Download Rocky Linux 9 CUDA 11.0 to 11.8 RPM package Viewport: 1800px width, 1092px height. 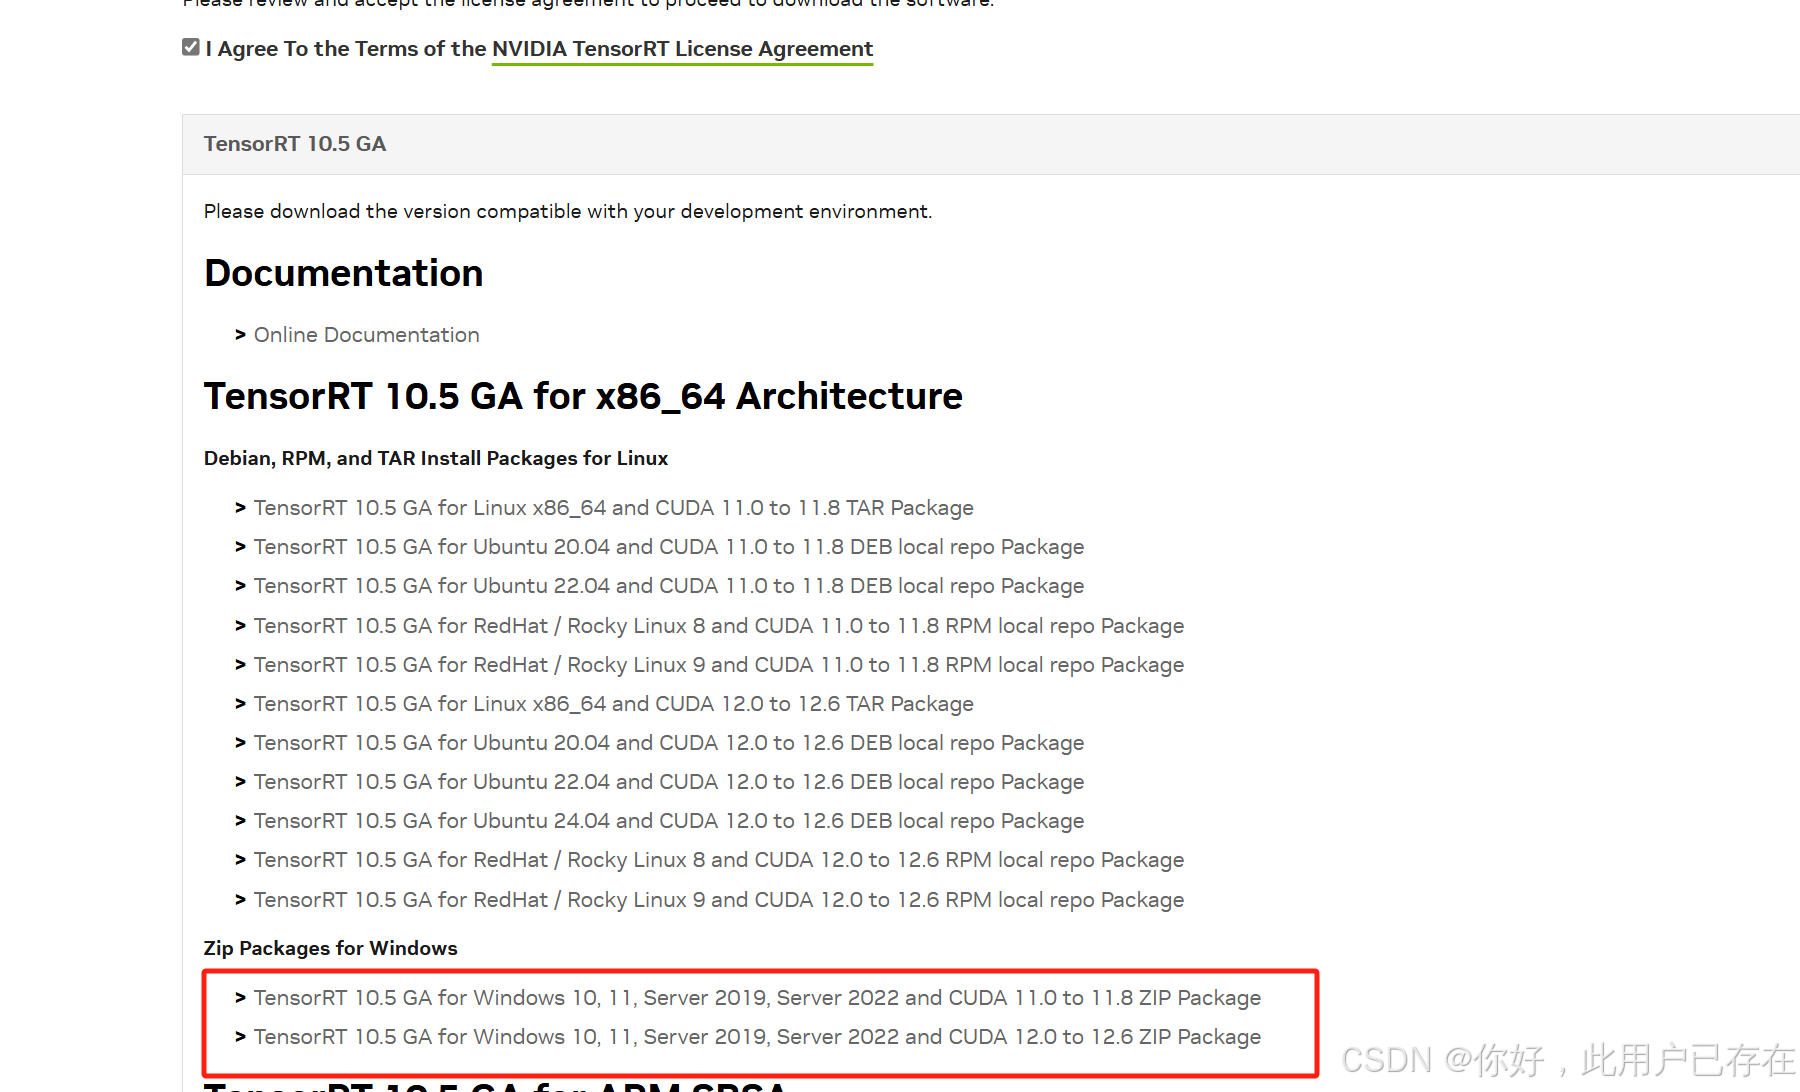coord(718,665)
